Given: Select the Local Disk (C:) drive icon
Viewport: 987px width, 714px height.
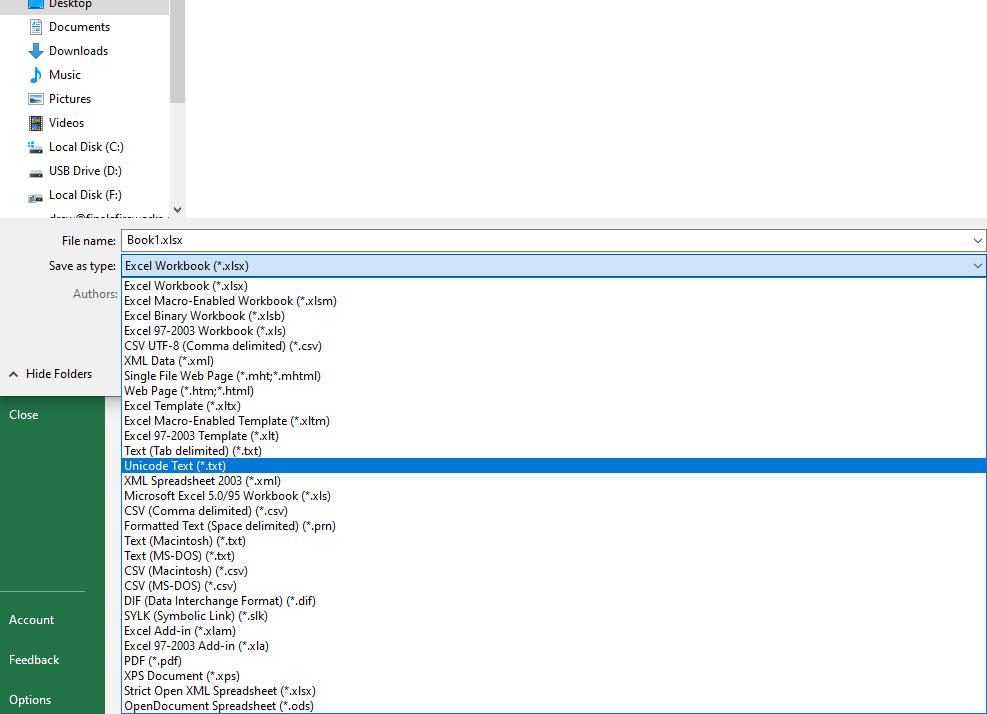Looking at the screenshot, I should 35,147.
